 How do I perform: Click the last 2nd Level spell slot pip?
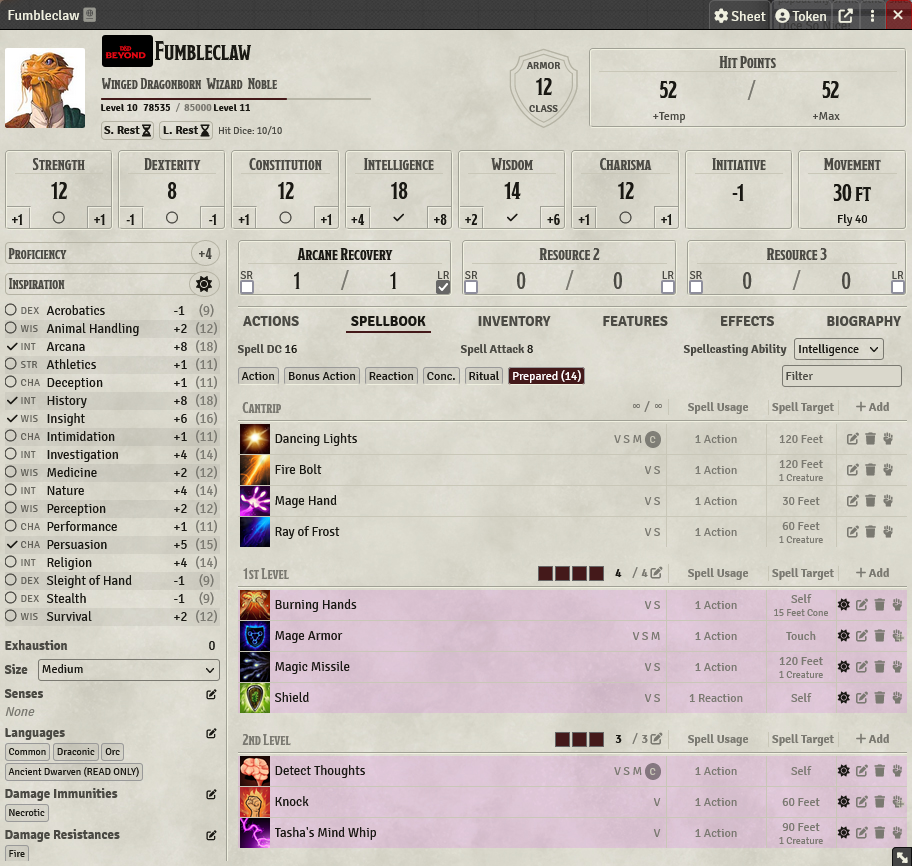[x=596, y=739]
